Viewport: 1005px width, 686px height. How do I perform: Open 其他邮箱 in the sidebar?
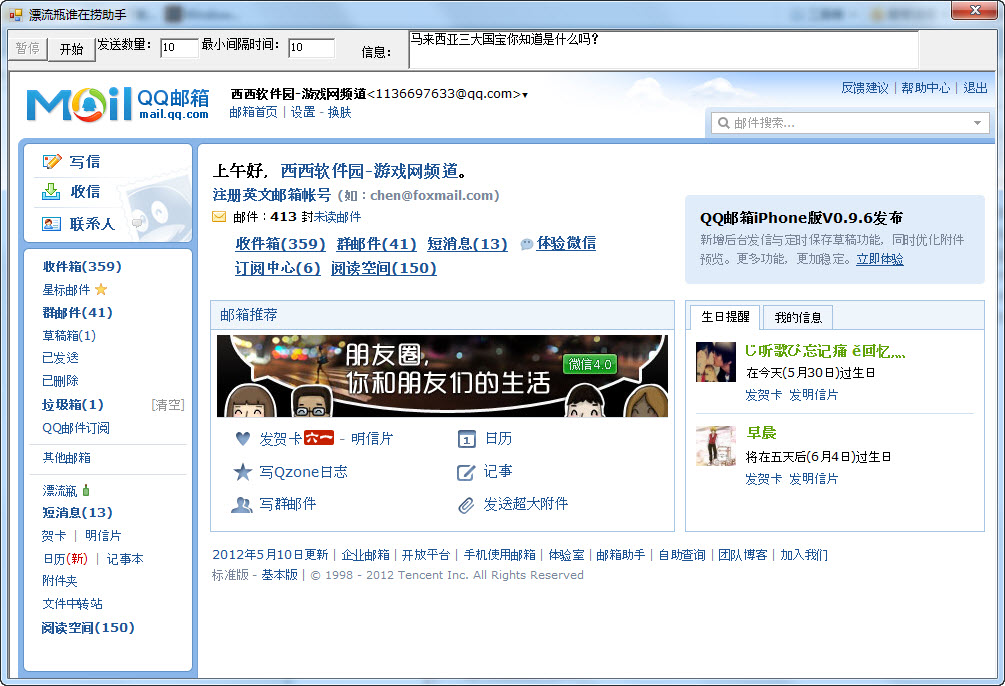click(67, 458)
